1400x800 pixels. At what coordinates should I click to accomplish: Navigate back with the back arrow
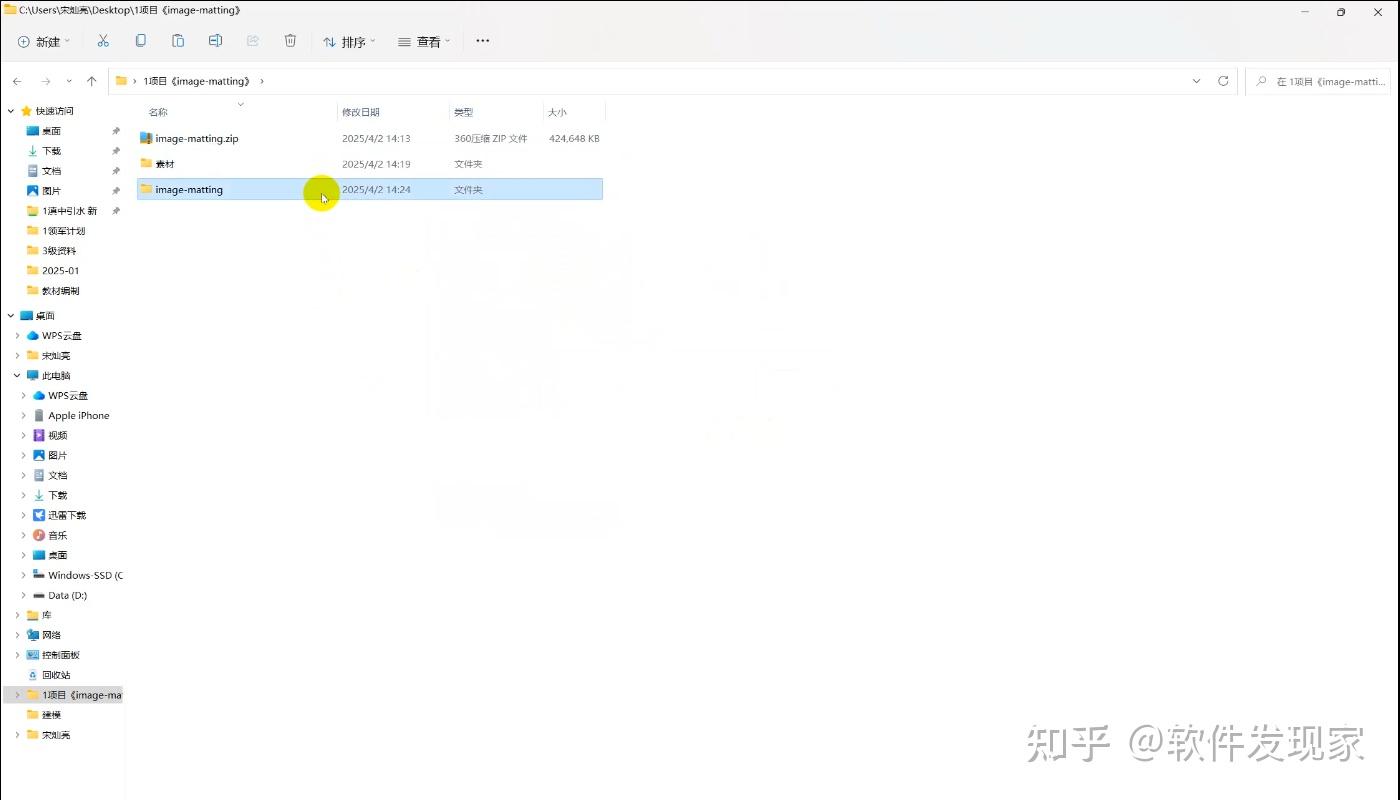pos(17,81)
